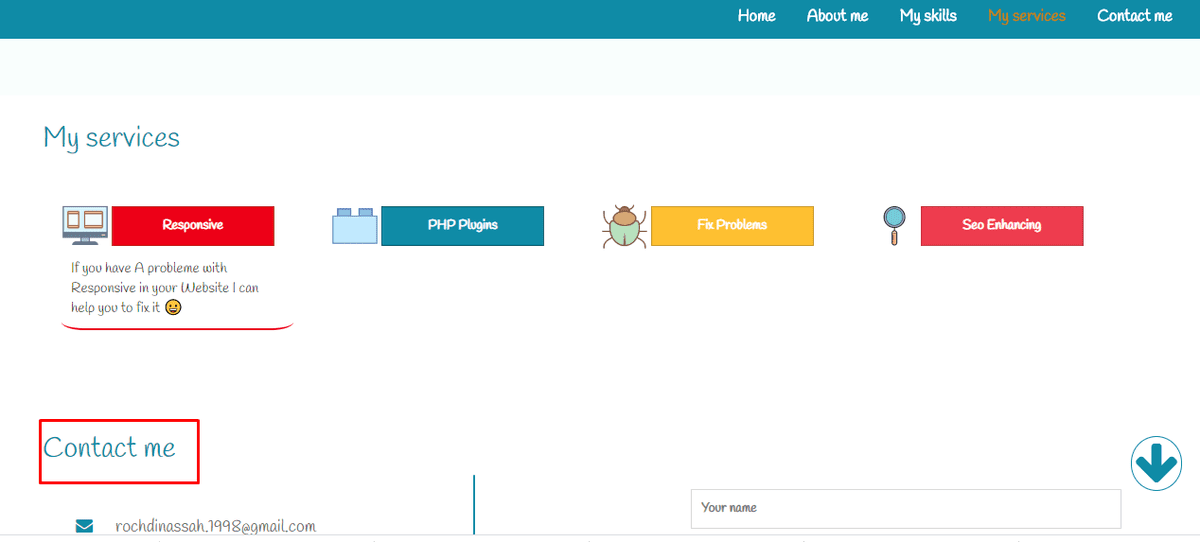Open the red Responsive service button
The image size is (1200, 542).
[193, 226]
